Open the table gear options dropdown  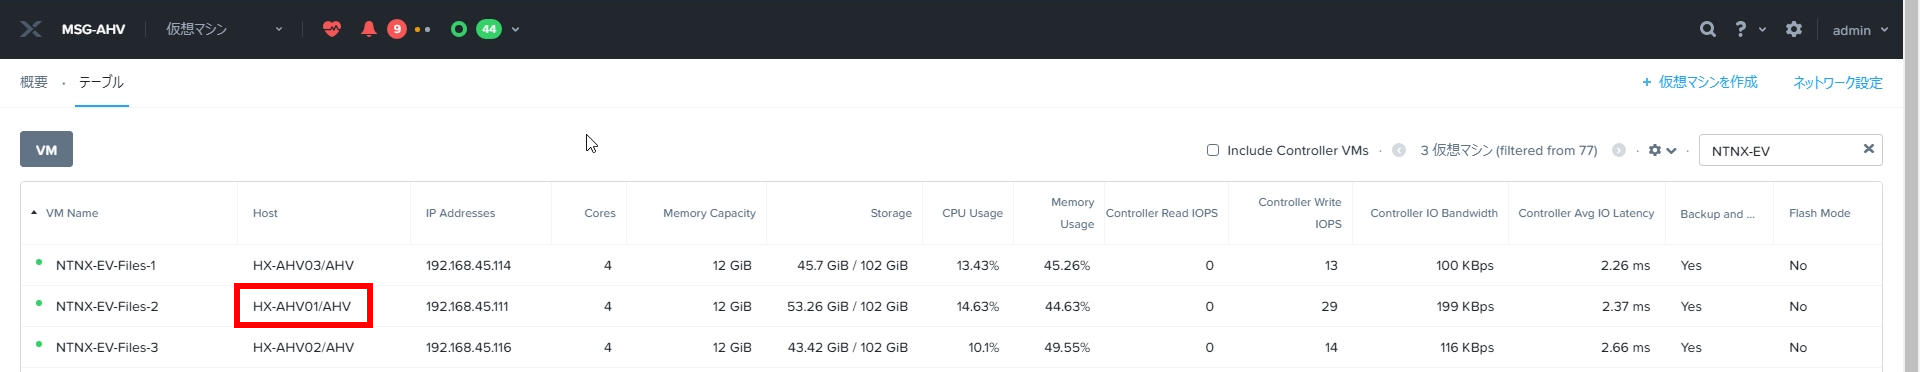point(1662,150)
